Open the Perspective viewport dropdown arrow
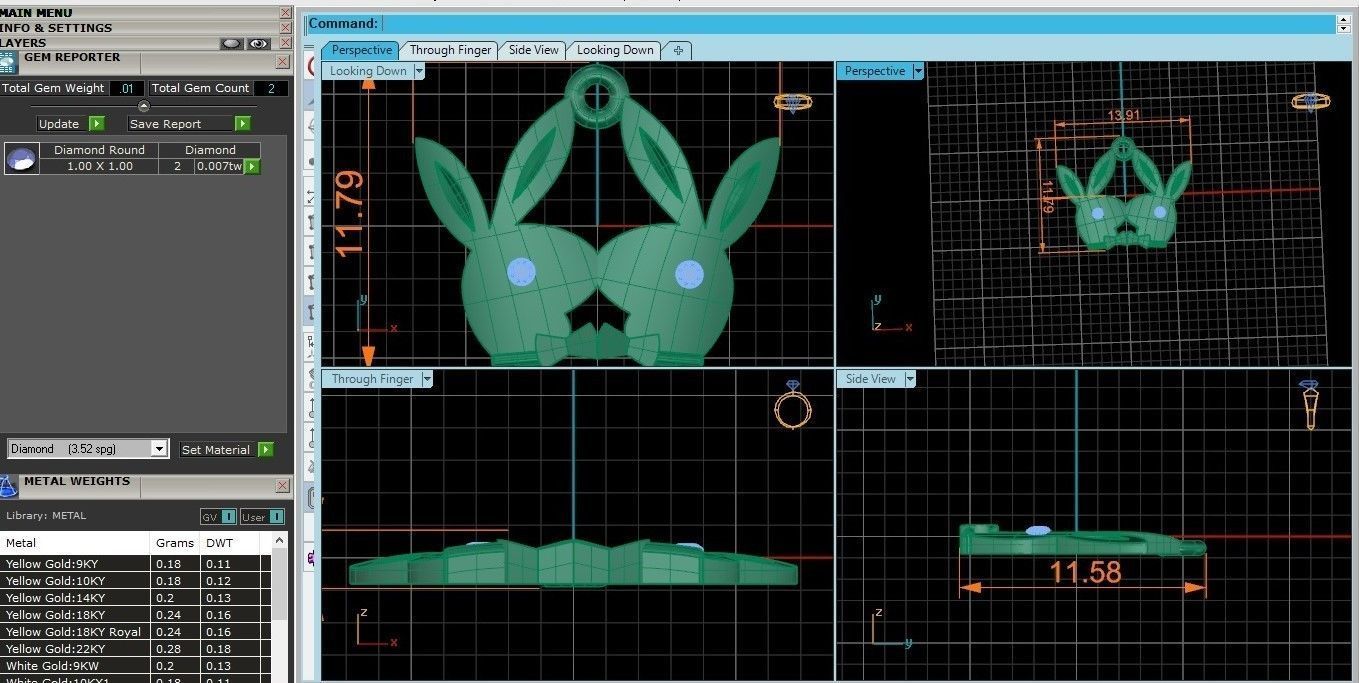 pyautogui.click(x=917, y=71)
